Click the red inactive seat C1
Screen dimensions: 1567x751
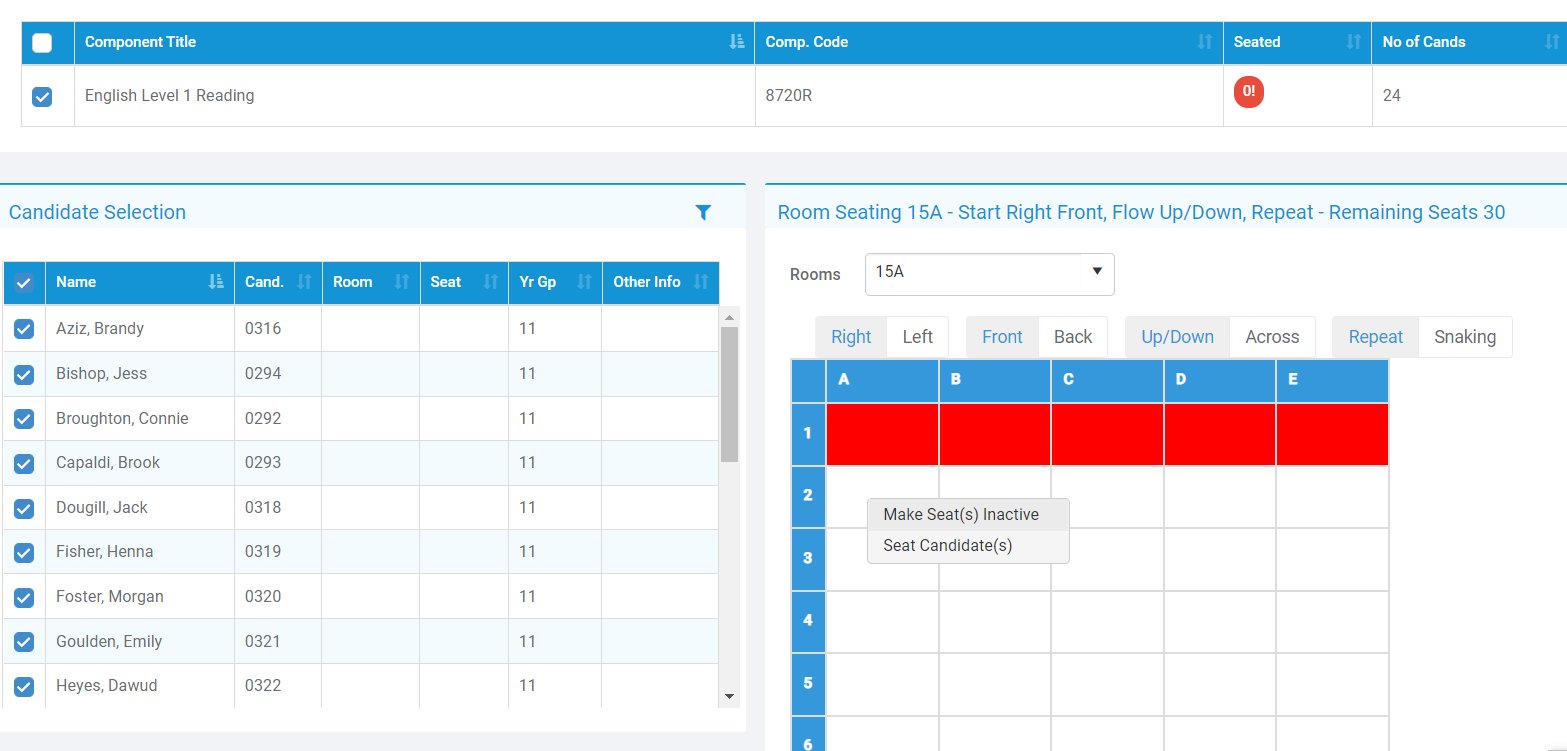coord(1107,434)
